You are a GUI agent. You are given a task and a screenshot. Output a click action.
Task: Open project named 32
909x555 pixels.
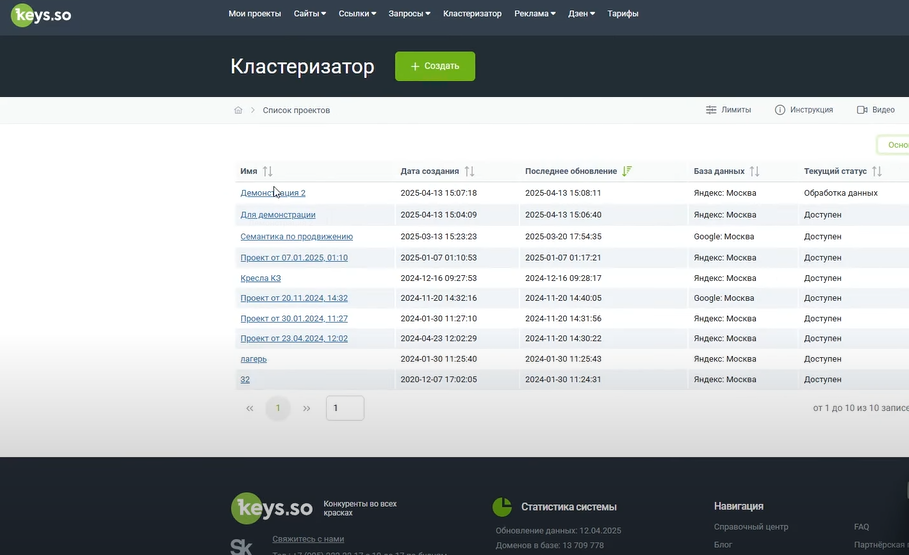pyautogui.click(x=245, y=379)
